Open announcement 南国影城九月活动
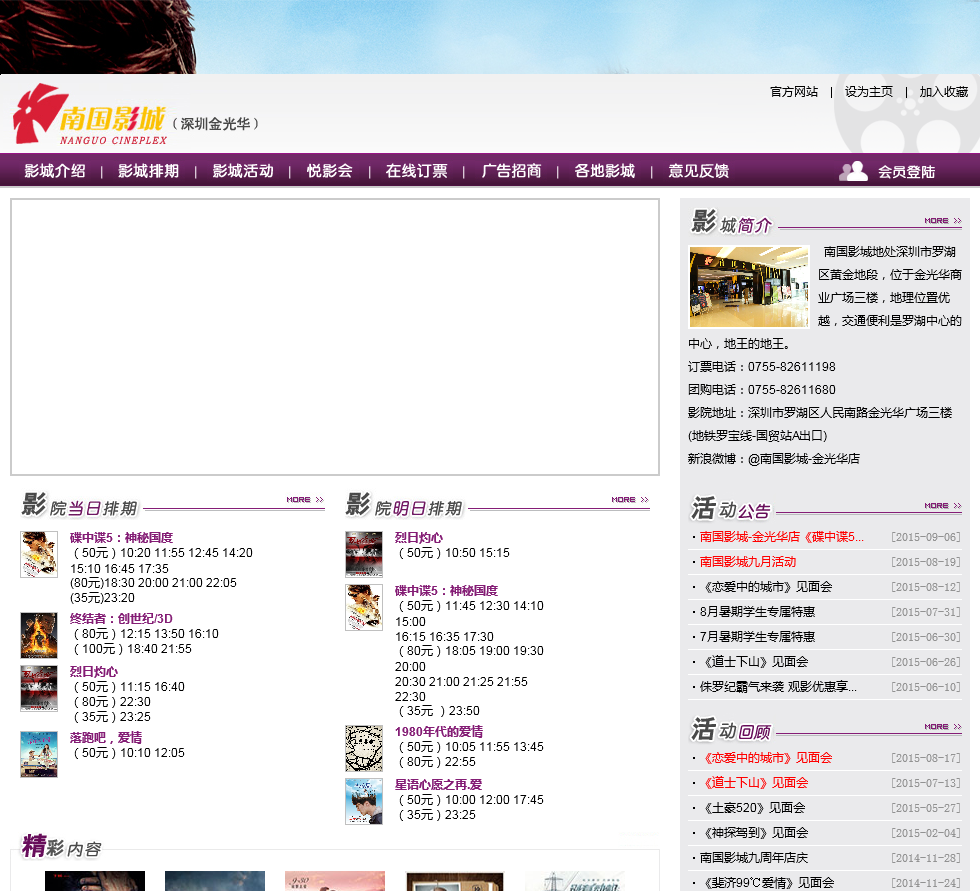Image resolution: width=980 pixels, height=891 pixels. (x=748, y=562)
